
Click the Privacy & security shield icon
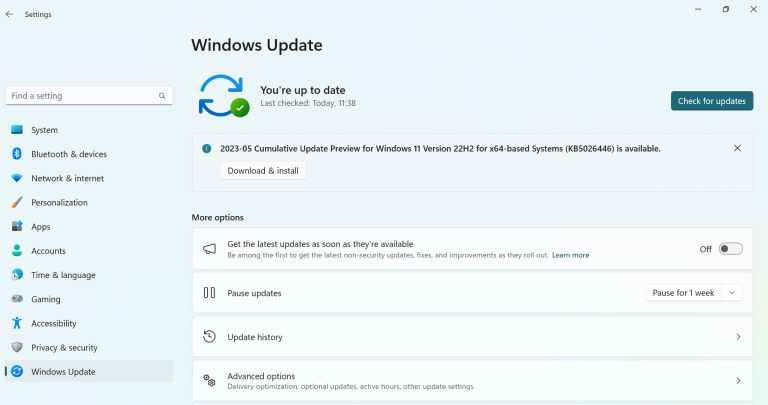tap(17, 347)
